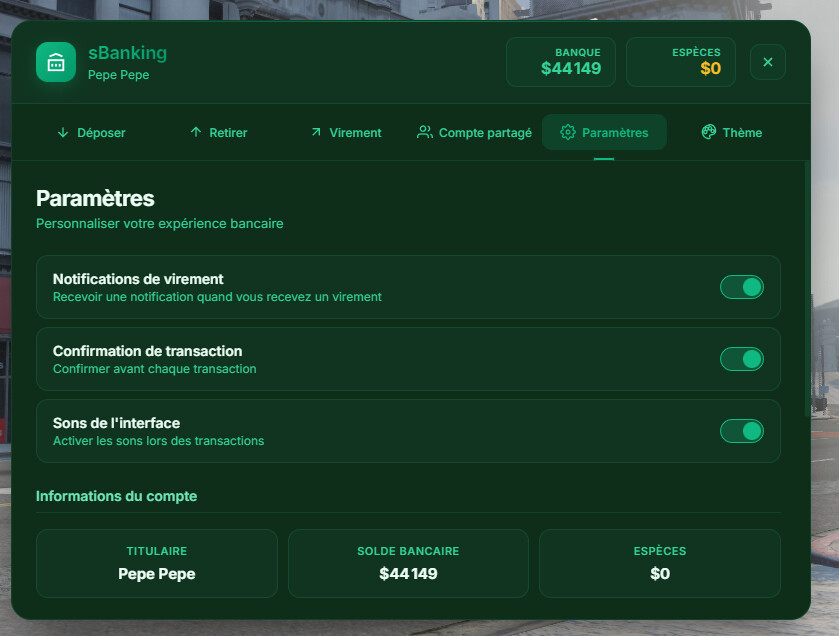Click the ESPÈCES $0 card at bottom
Image resolution: width=839 pixels, height=636 pixels.
(660, 563)
